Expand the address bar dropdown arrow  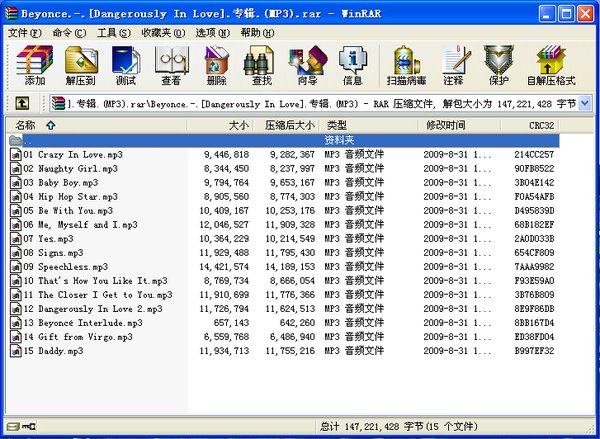click(x=584, y=103)
